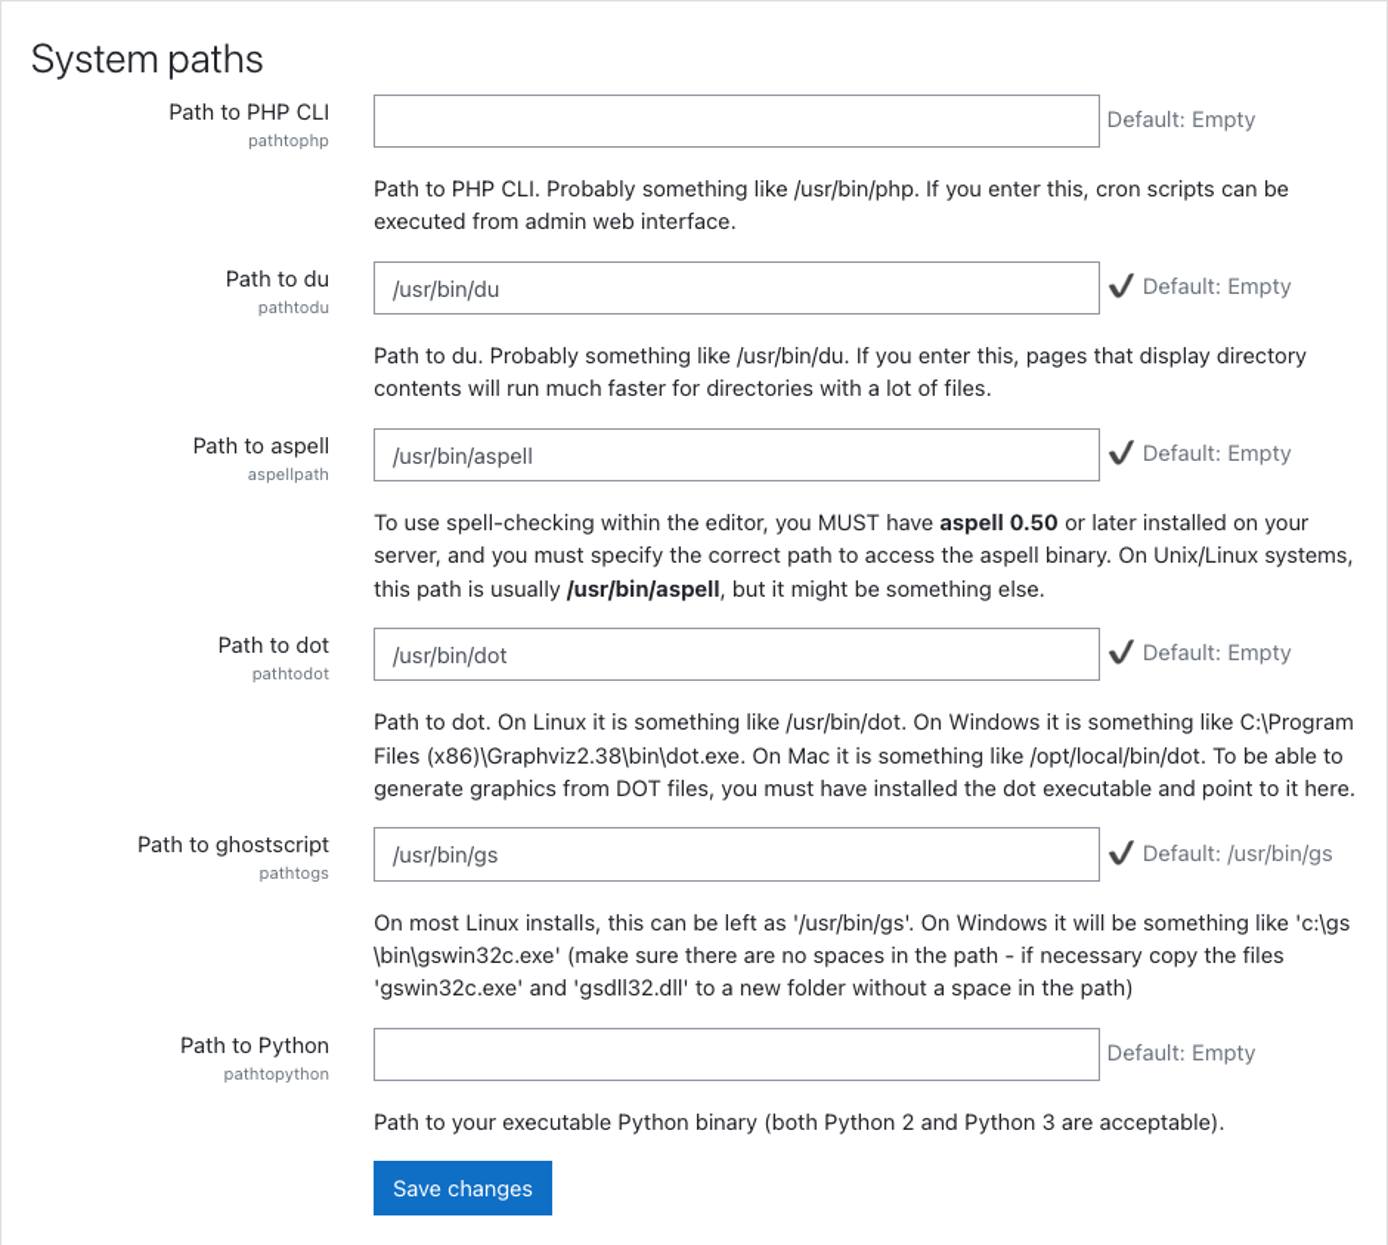Click inside the ghostscript path input box

(735, 854)
